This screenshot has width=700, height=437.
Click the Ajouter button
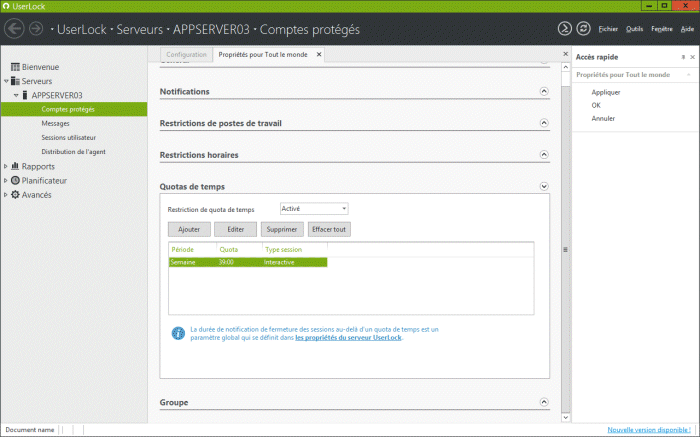[x=189, y=229]
